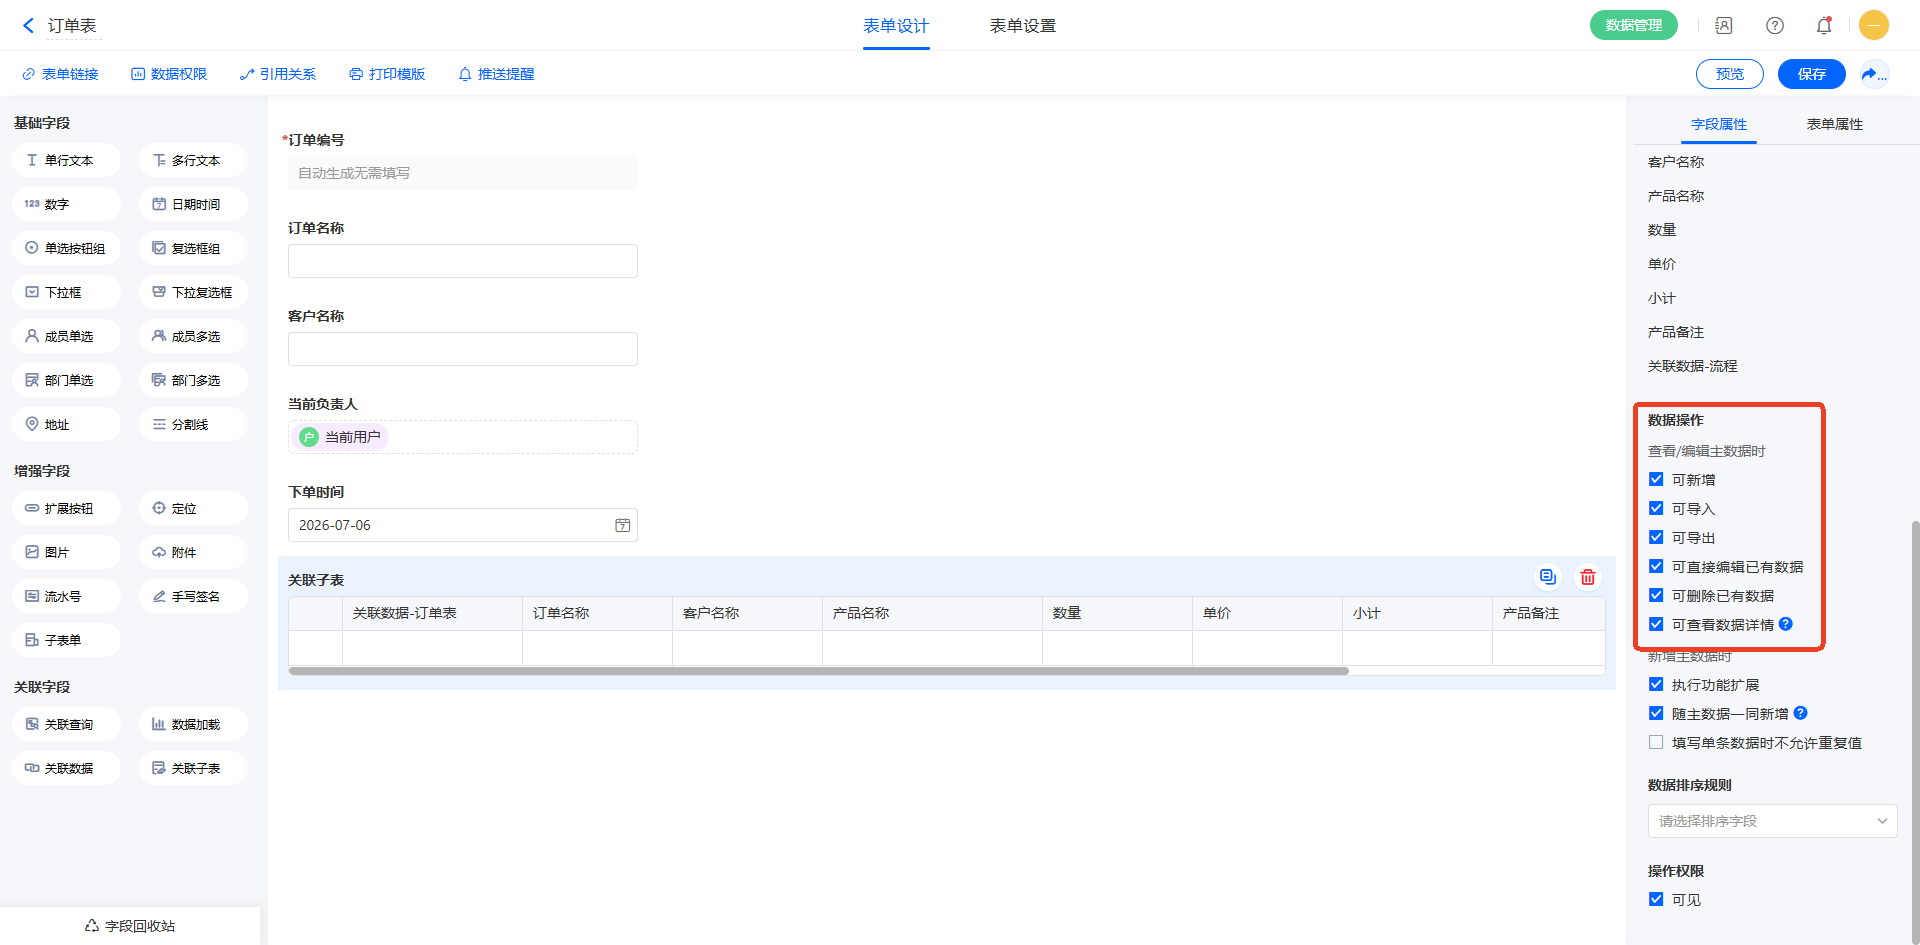Open calendar icon in 下单时间 field
Screen dimensions: 1920x945
coord(622,525)
